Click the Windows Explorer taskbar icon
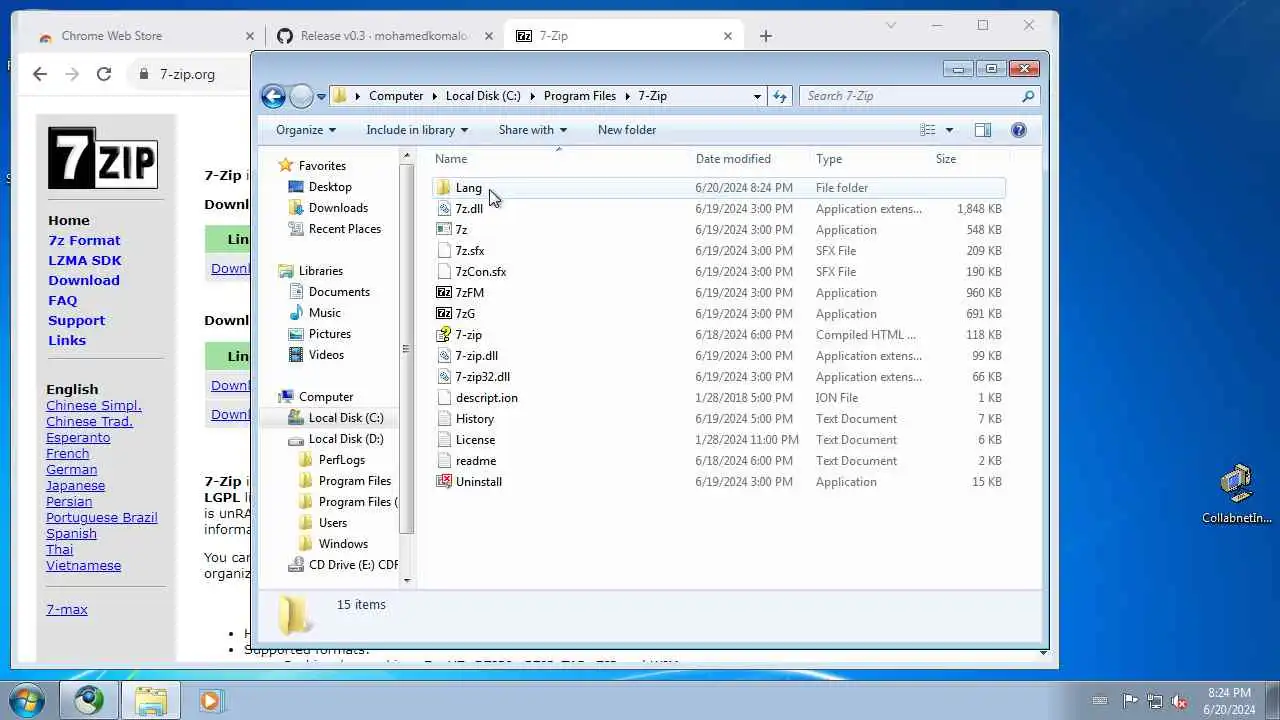 coord(151,700)
